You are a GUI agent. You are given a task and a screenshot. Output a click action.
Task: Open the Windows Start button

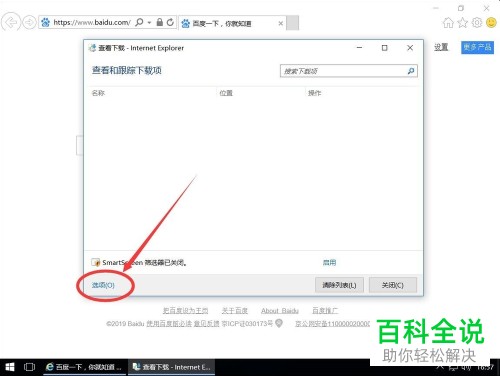[10, 367]
